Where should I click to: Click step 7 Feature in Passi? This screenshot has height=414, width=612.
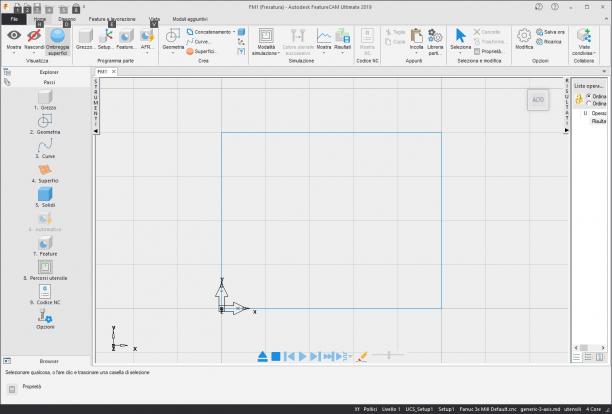click(45, 246)
